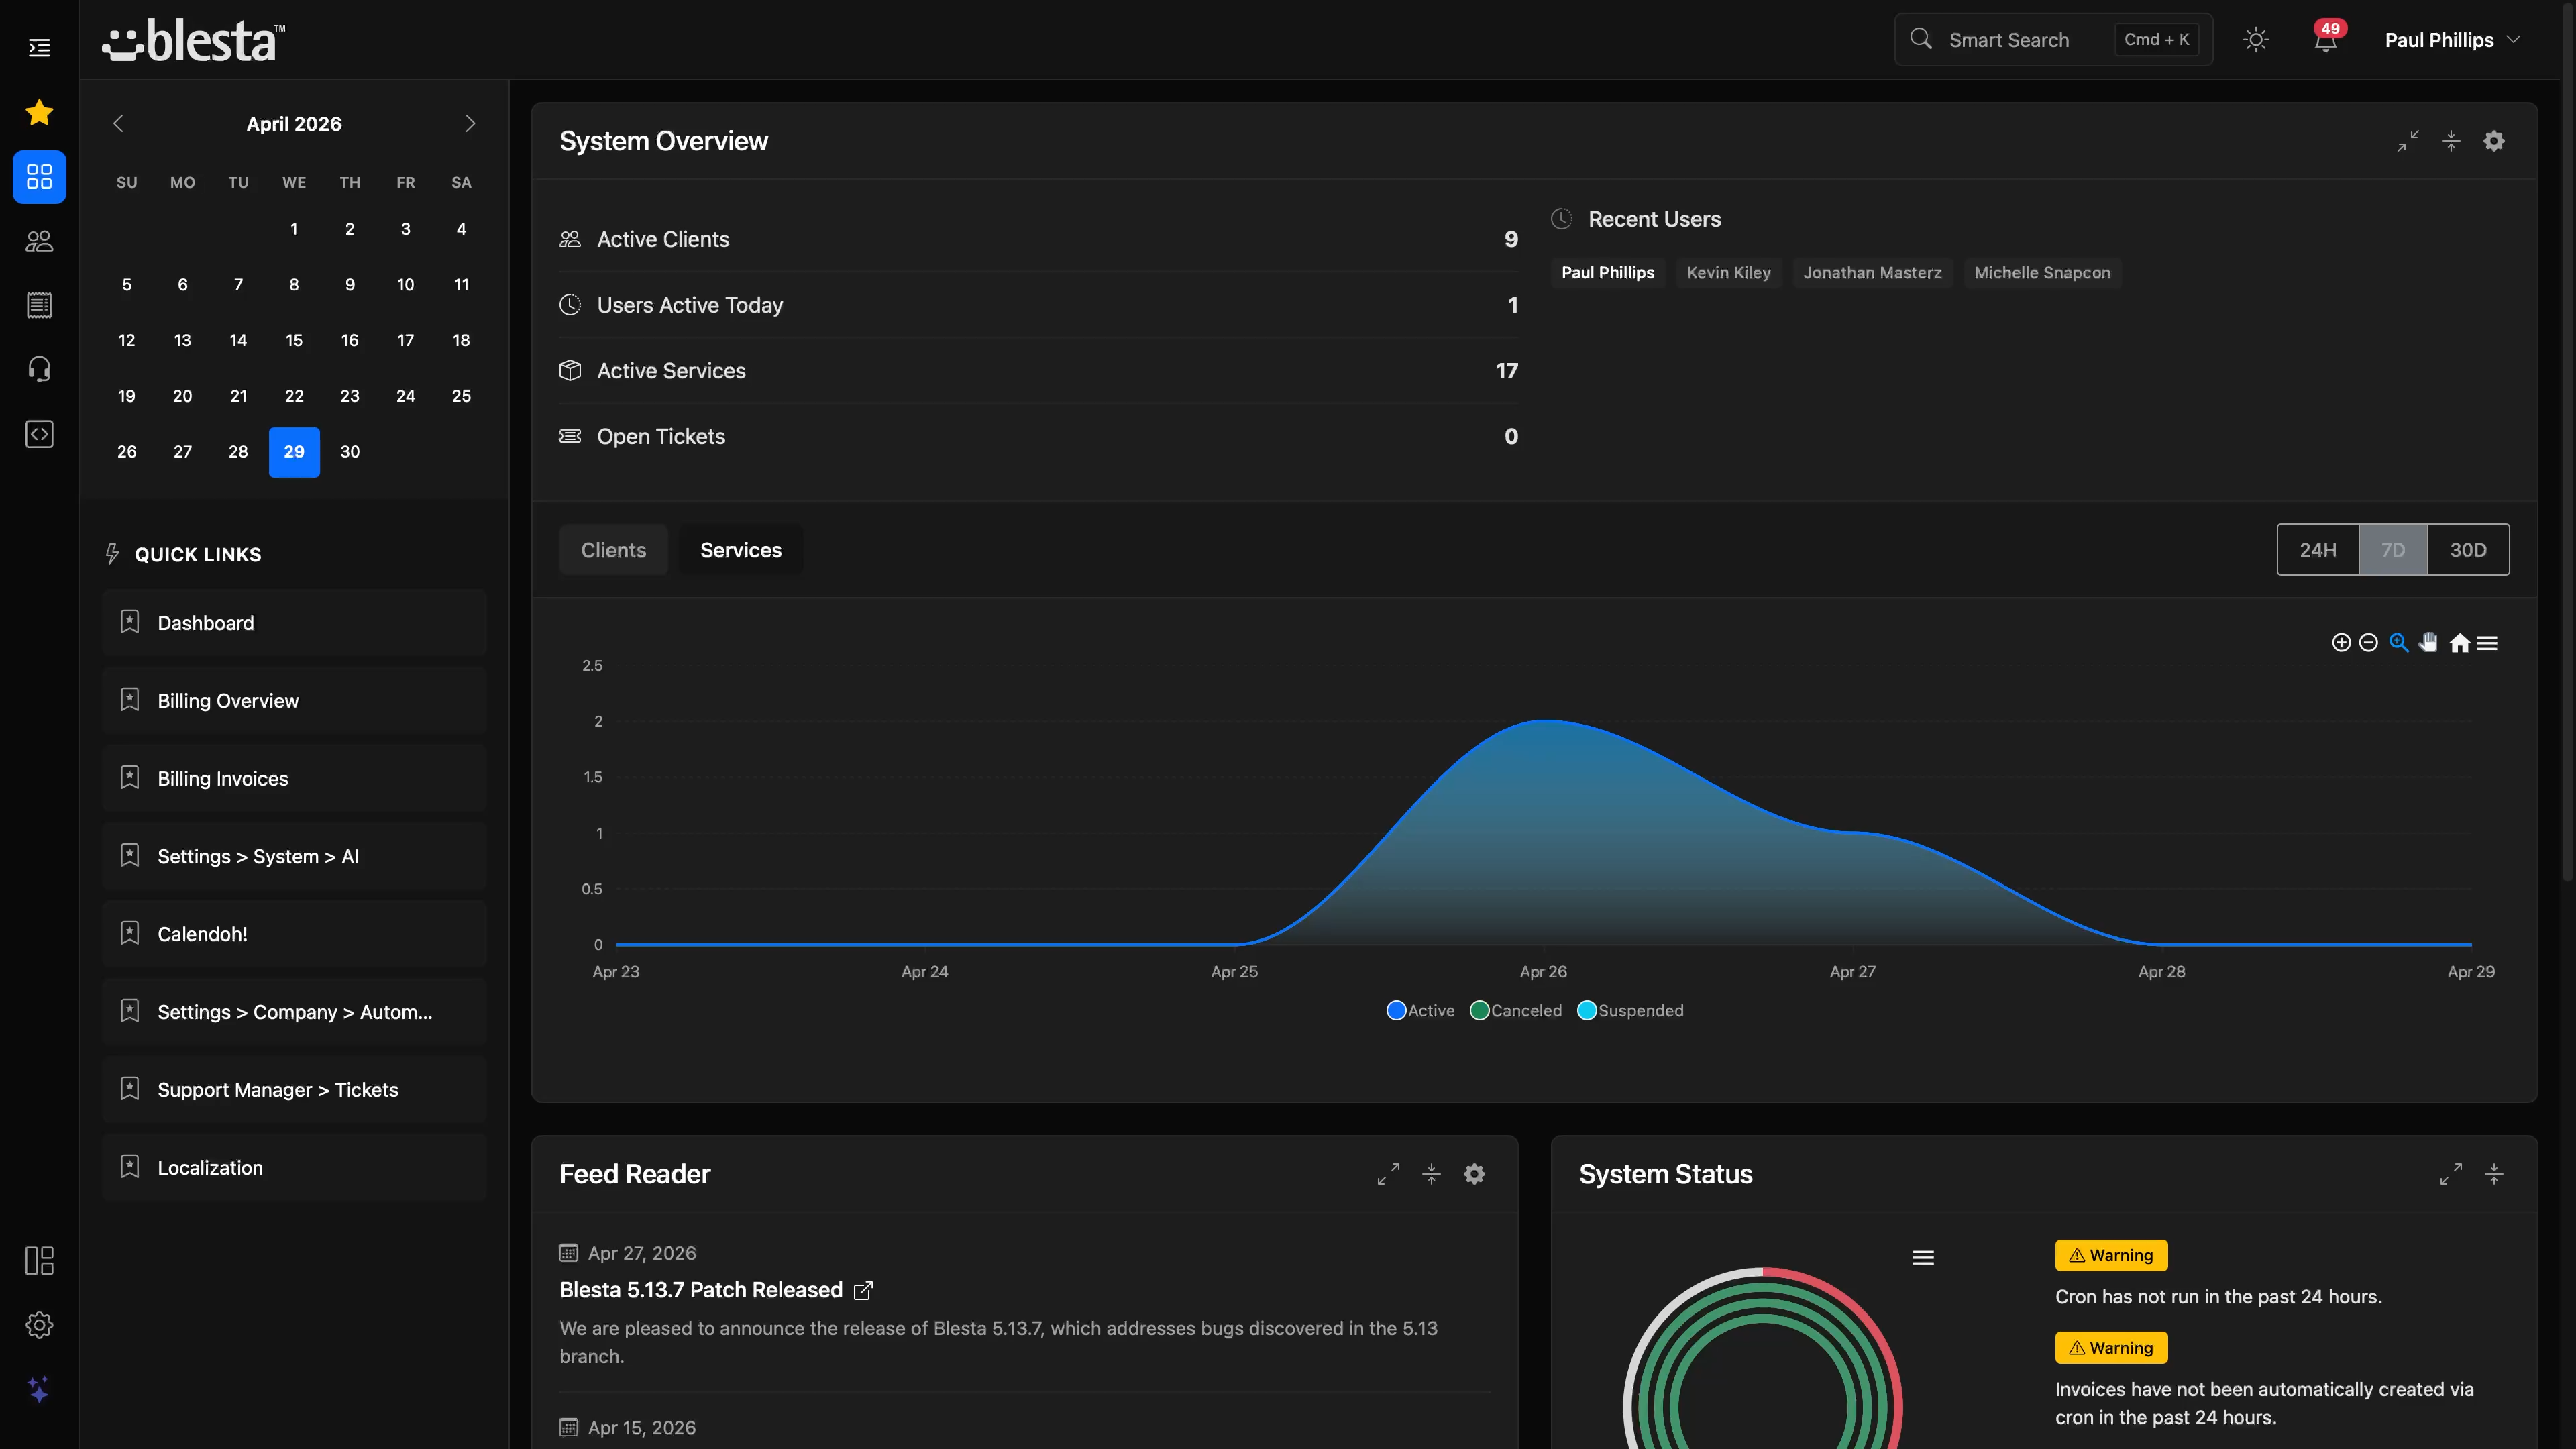Viewport: 2576px width, 1449px height.
Task: Select the 30D time range
Action: coord(2468,550)
